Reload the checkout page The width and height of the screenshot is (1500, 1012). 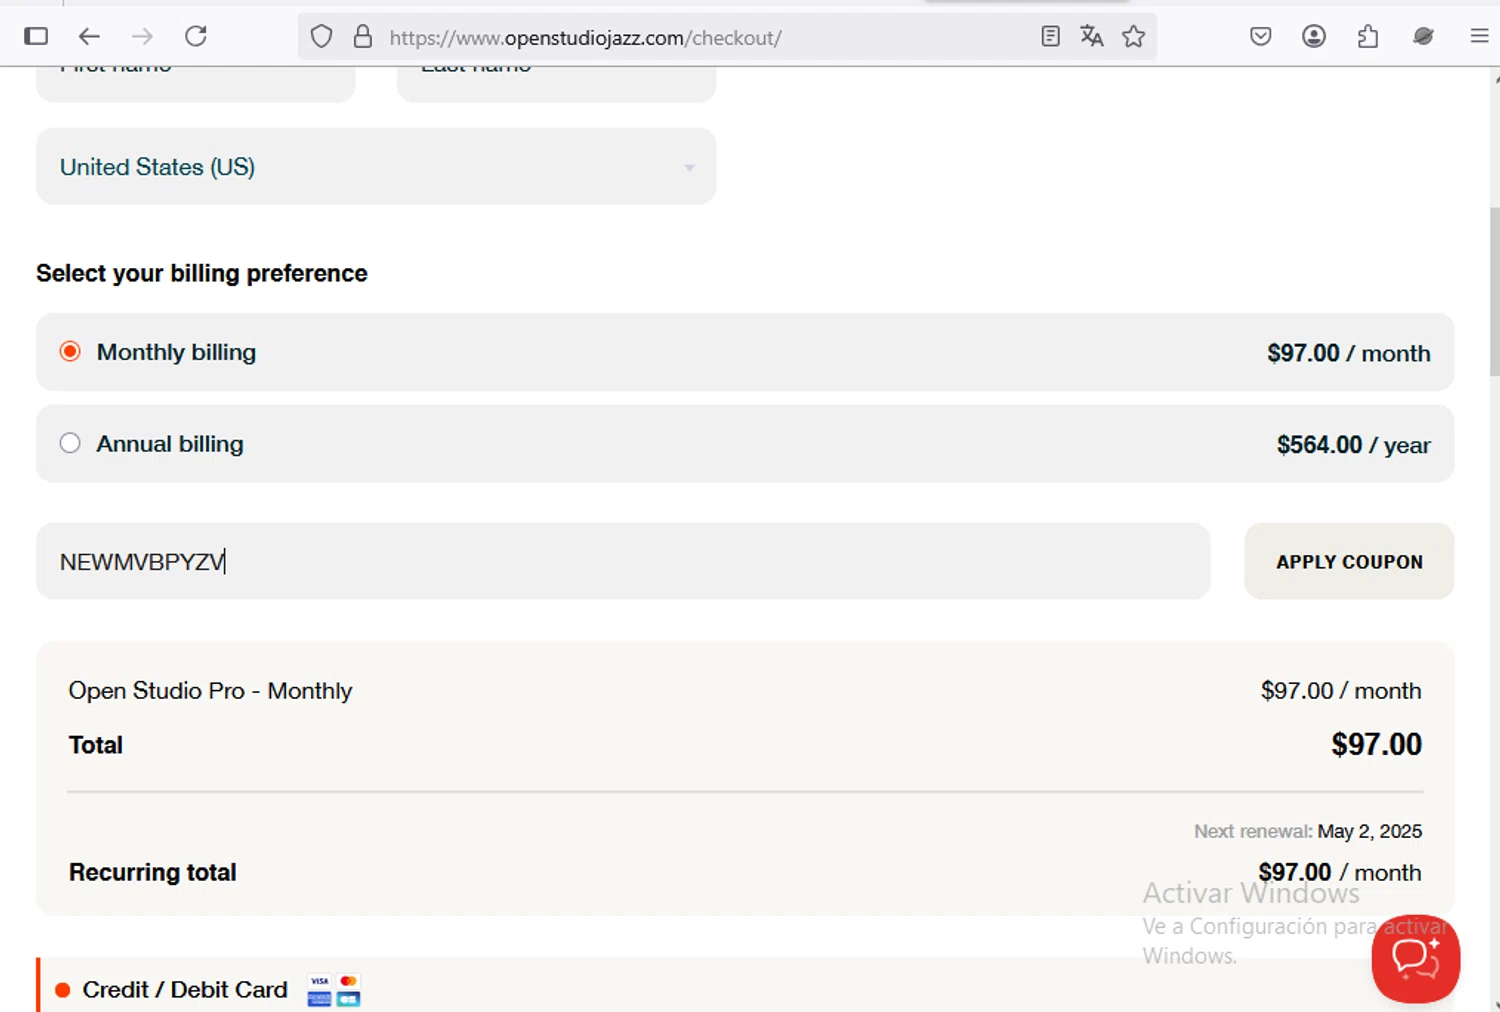click(x=196, y=37)
